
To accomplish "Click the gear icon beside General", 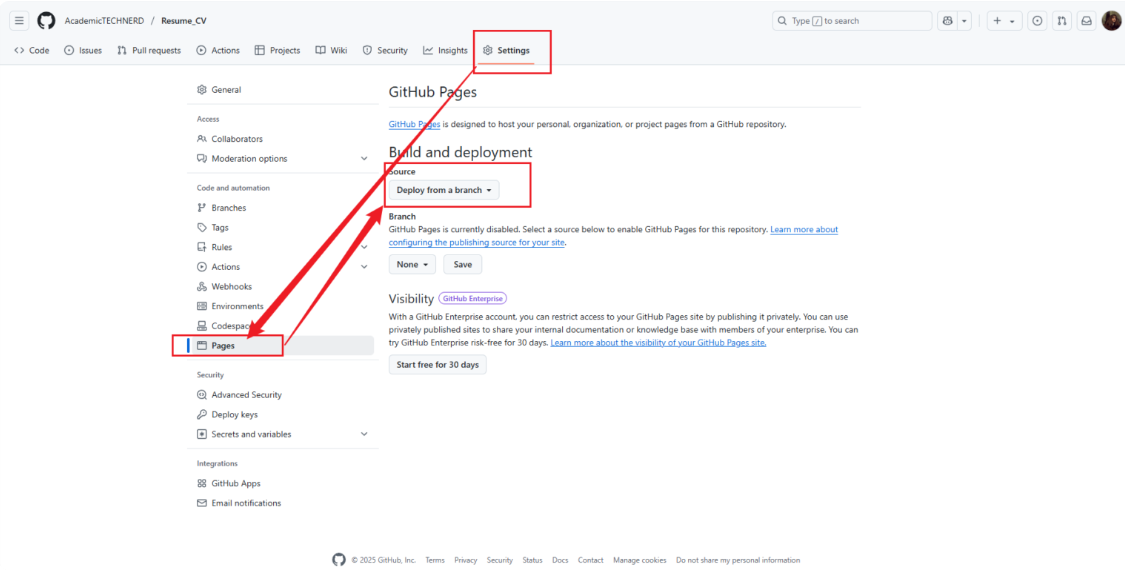I will click(x=202, y=90).
